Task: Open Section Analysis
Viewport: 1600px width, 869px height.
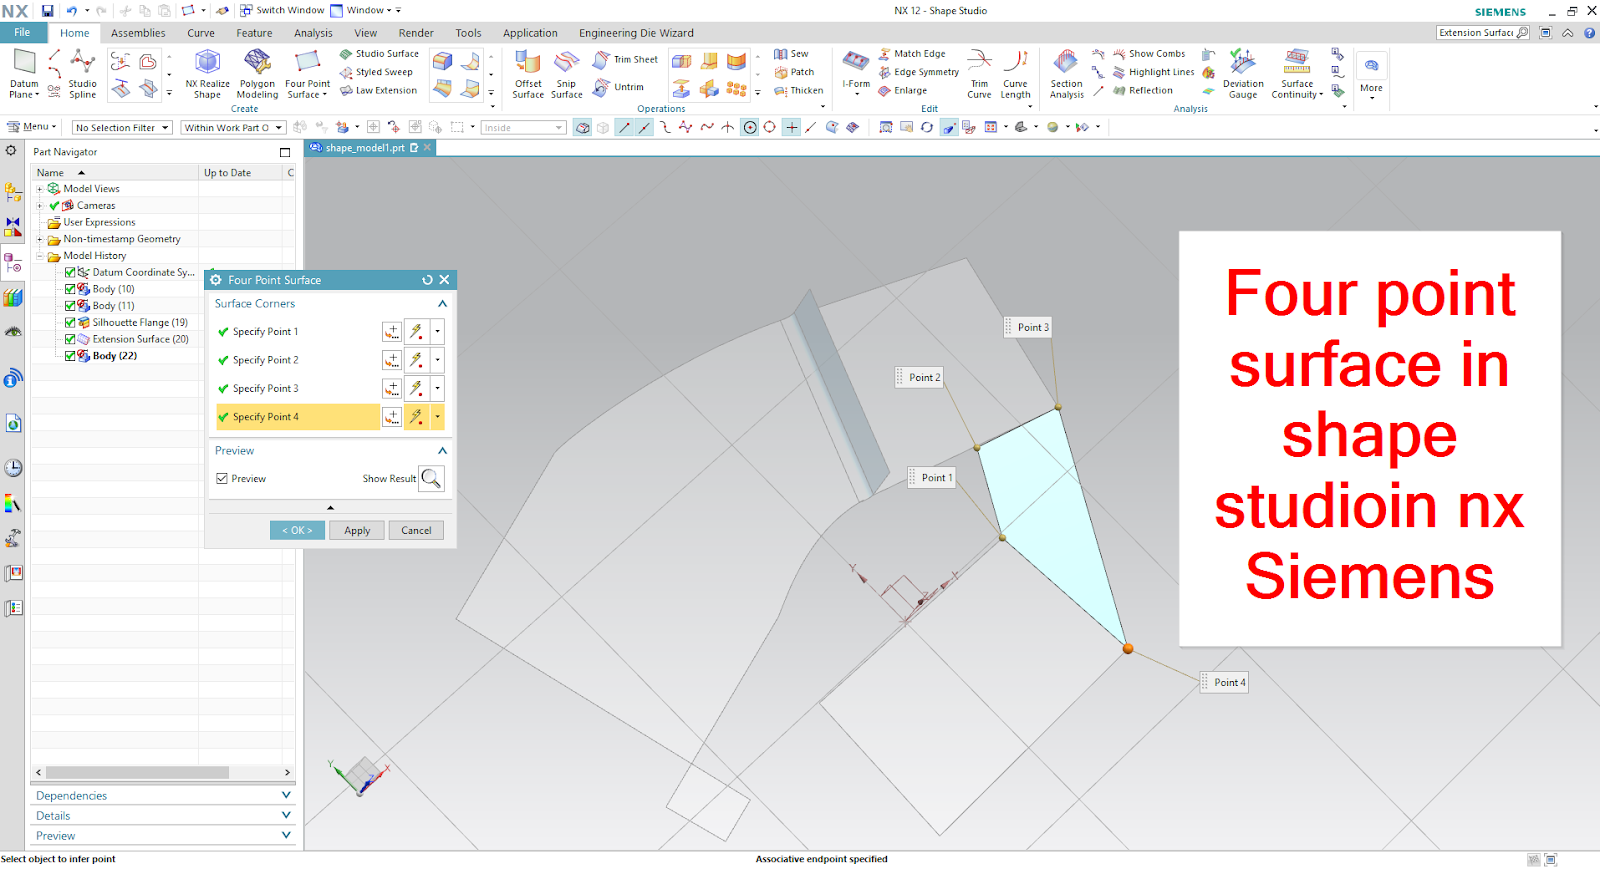Action: tap(1066, 74)
